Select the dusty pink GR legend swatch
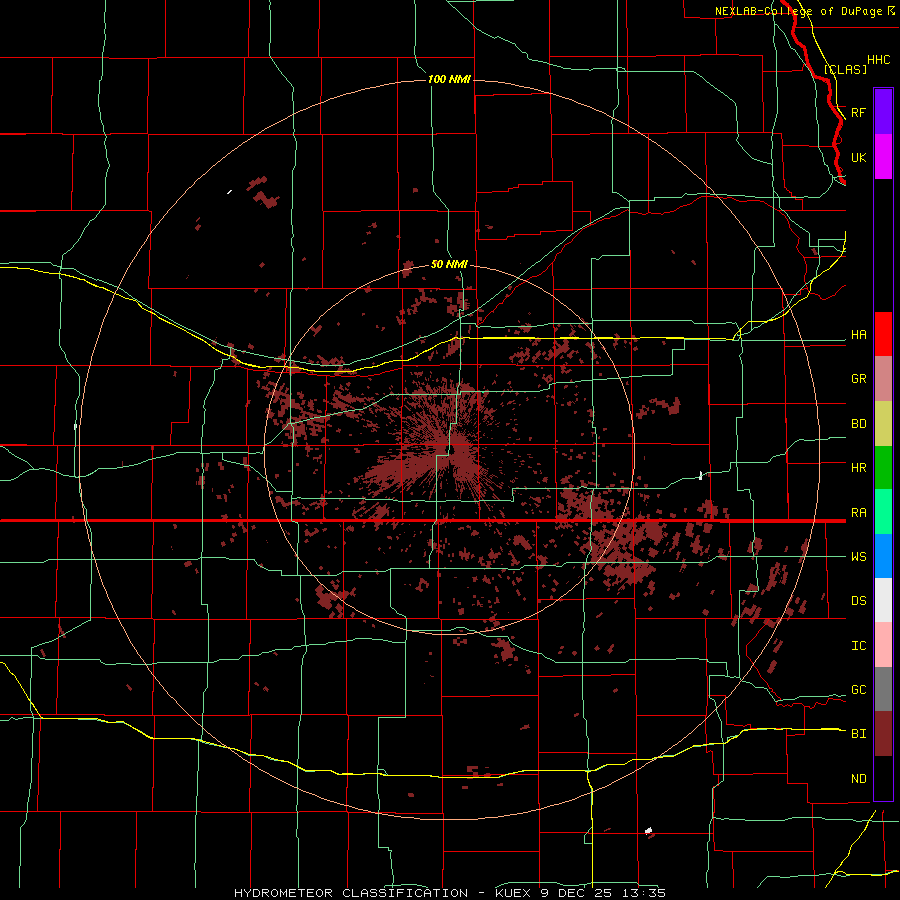Viewport: 900px width, 900px height. click(x=883, y=379)
